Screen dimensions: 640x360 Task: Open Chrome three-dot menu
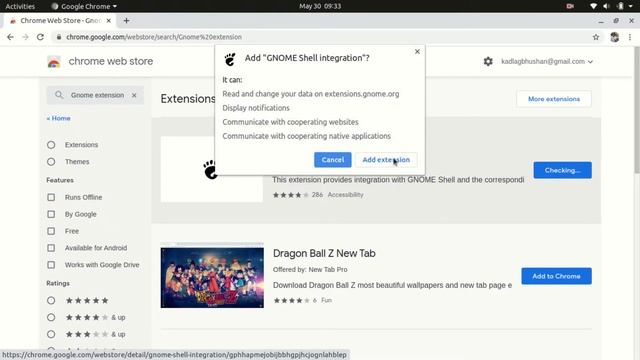pos(630,37)
